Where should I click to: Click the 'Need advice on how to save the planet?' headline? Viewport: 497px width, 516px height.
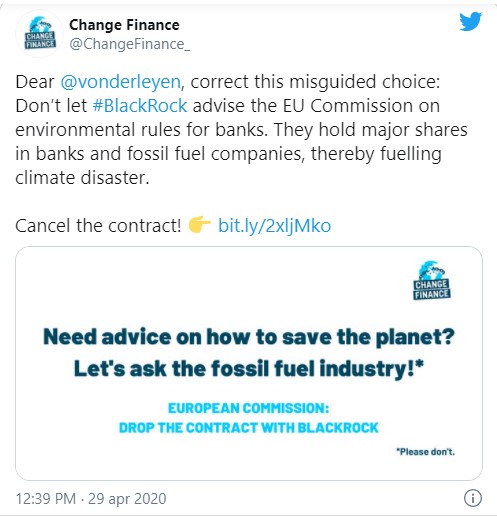click(249, 337)
